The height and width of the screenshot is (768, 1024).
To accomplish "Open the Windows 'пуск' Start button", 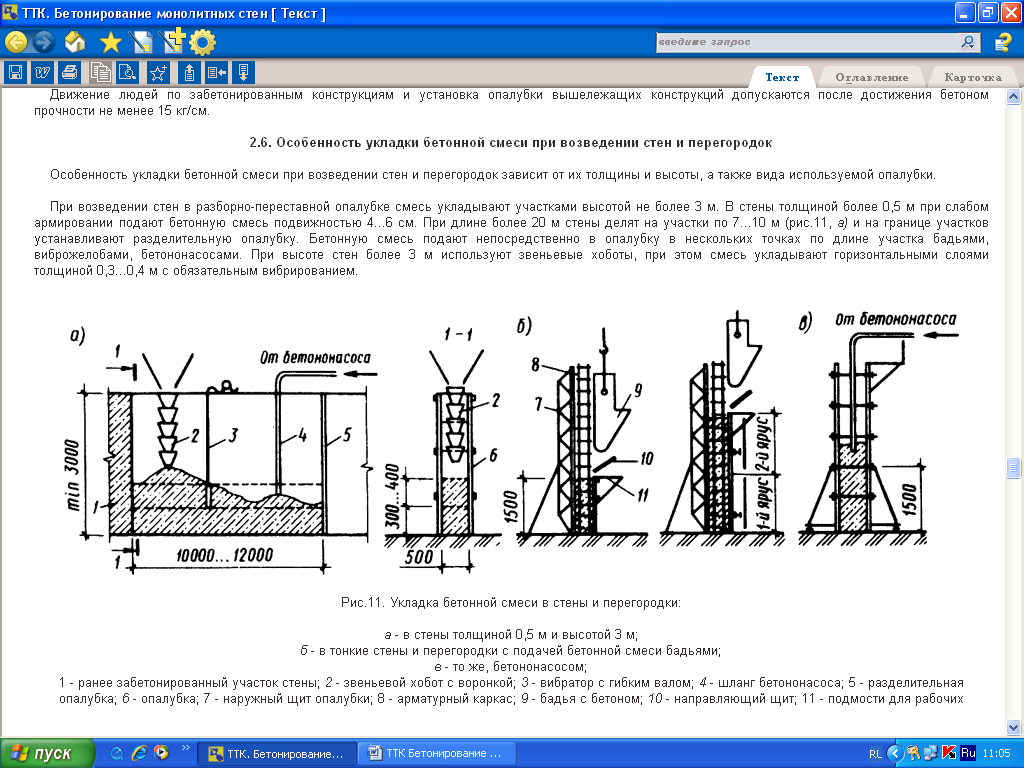I will coord(47,754).
